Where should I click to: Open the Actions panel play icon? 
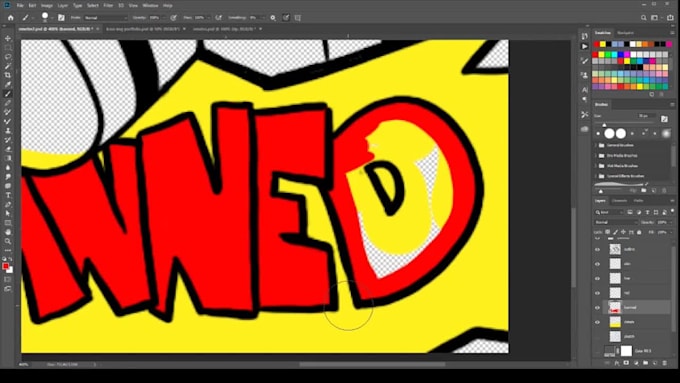(585, 46)
